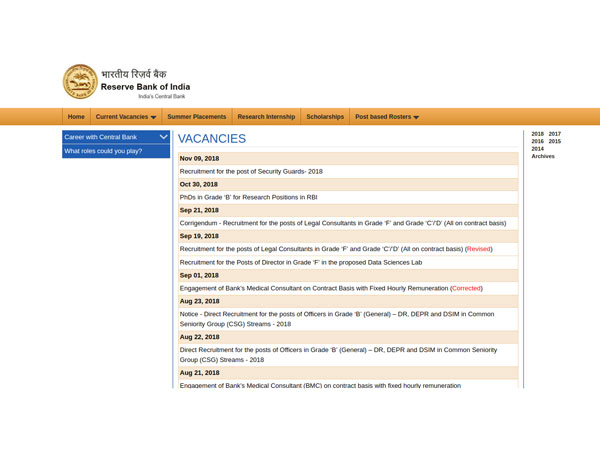
Task: Select the 2018 archive year
Action: [537, 134]
